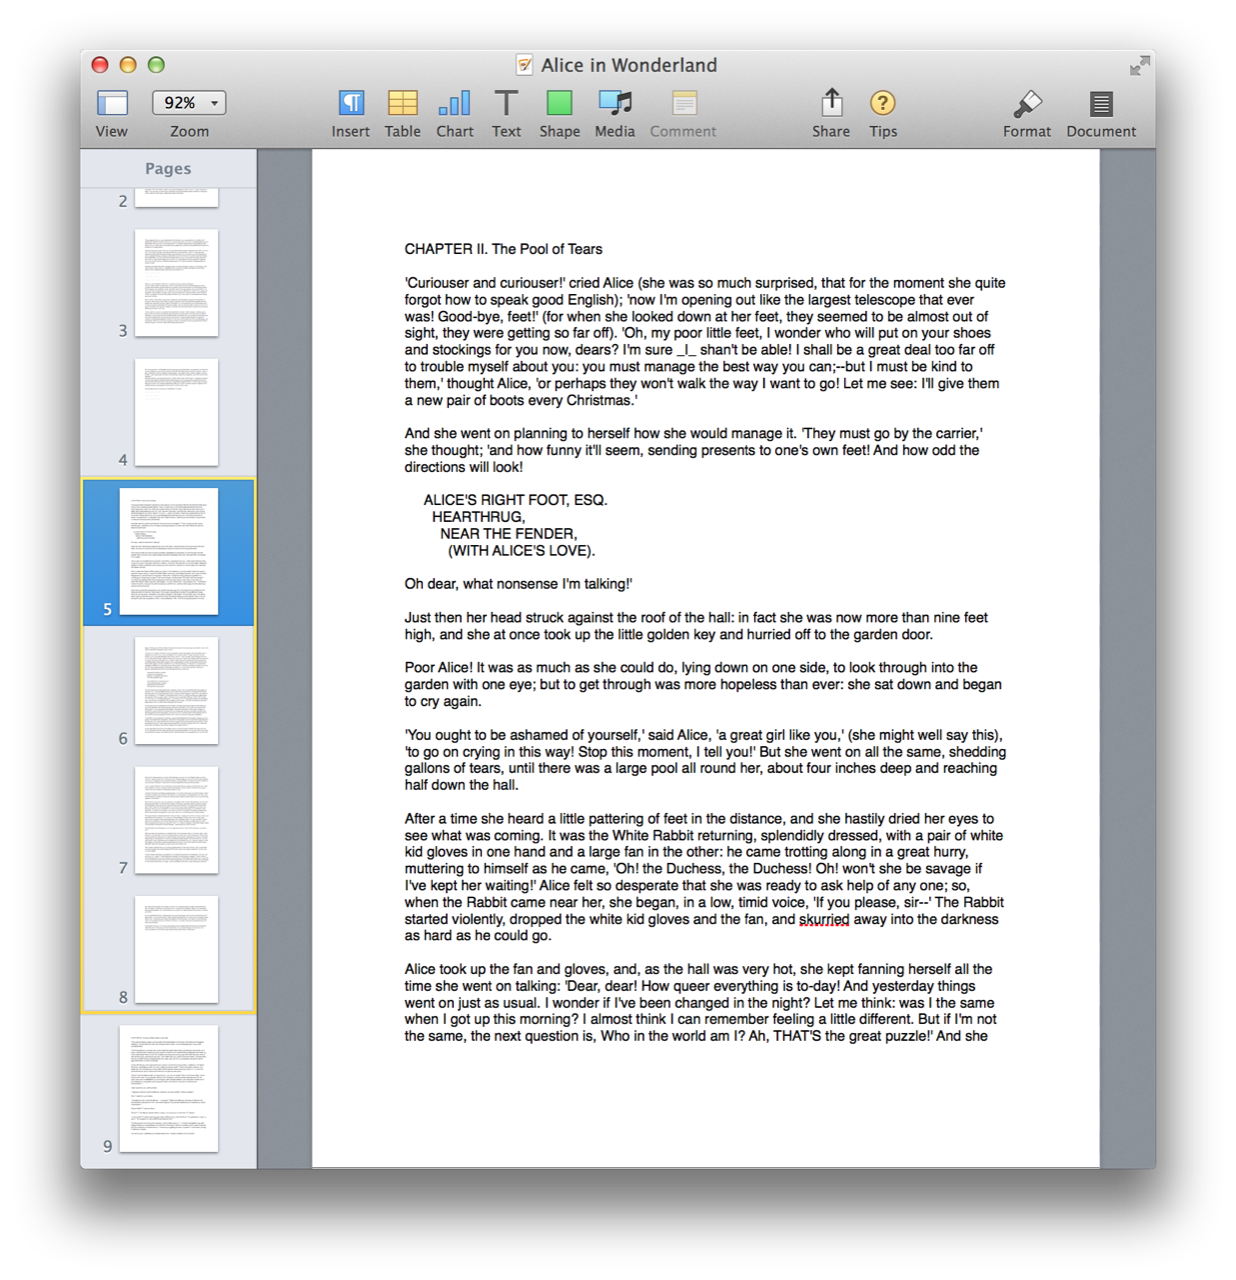This screenshot has height=1280, width=1236.
Task: Open the Share menu
Action: coord(831,102)
